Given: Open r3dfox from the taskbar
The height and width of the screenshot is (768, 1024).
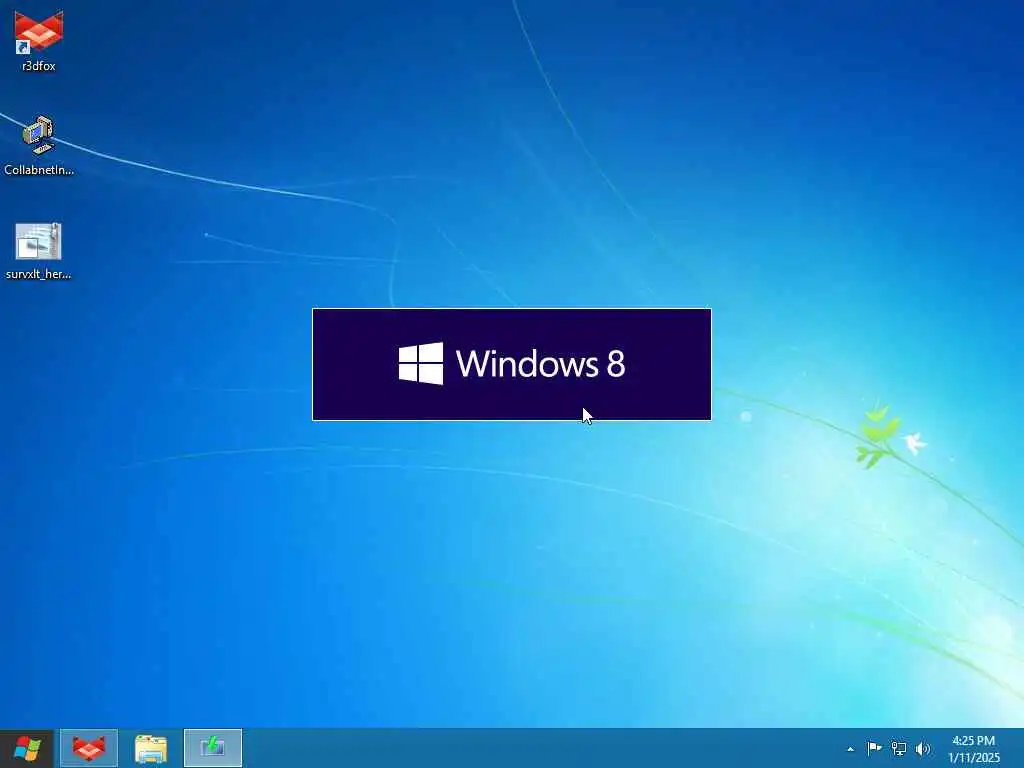Looking at the screenshot, I should pyautogui.click(x=89, y=748).
